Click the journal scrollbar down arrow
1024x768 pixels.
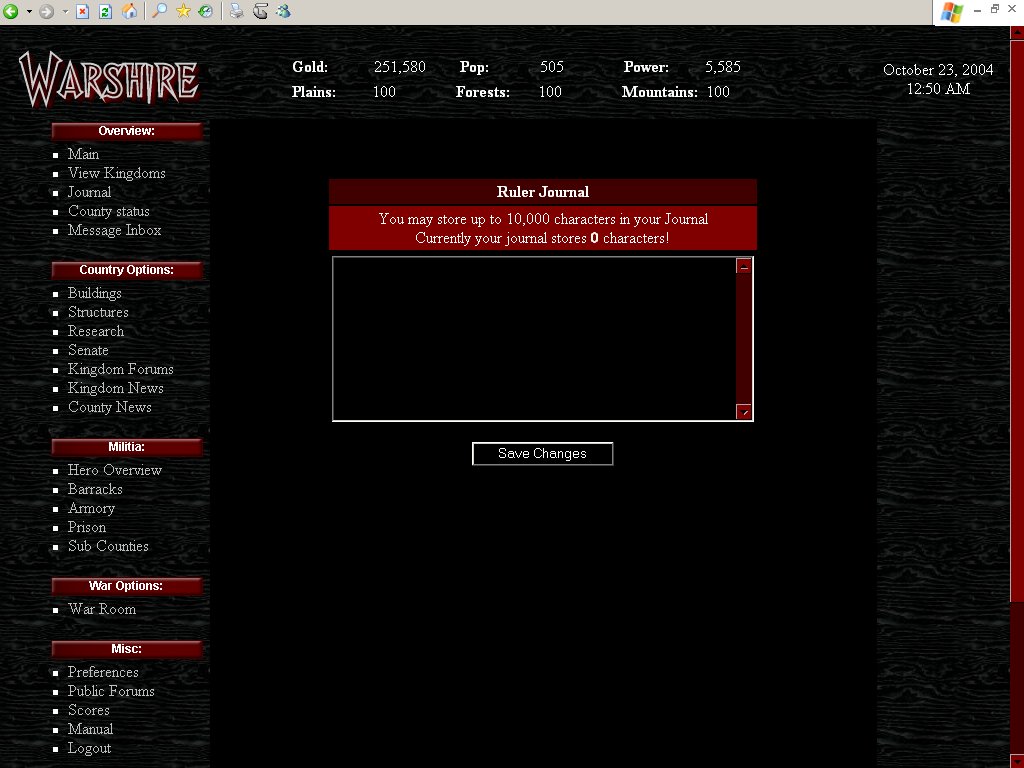pyautogui.click(x=744, y=412)
